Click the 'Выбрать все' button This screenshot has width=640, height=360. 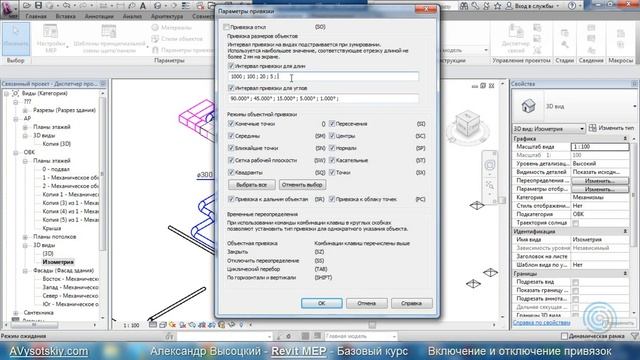251,184
